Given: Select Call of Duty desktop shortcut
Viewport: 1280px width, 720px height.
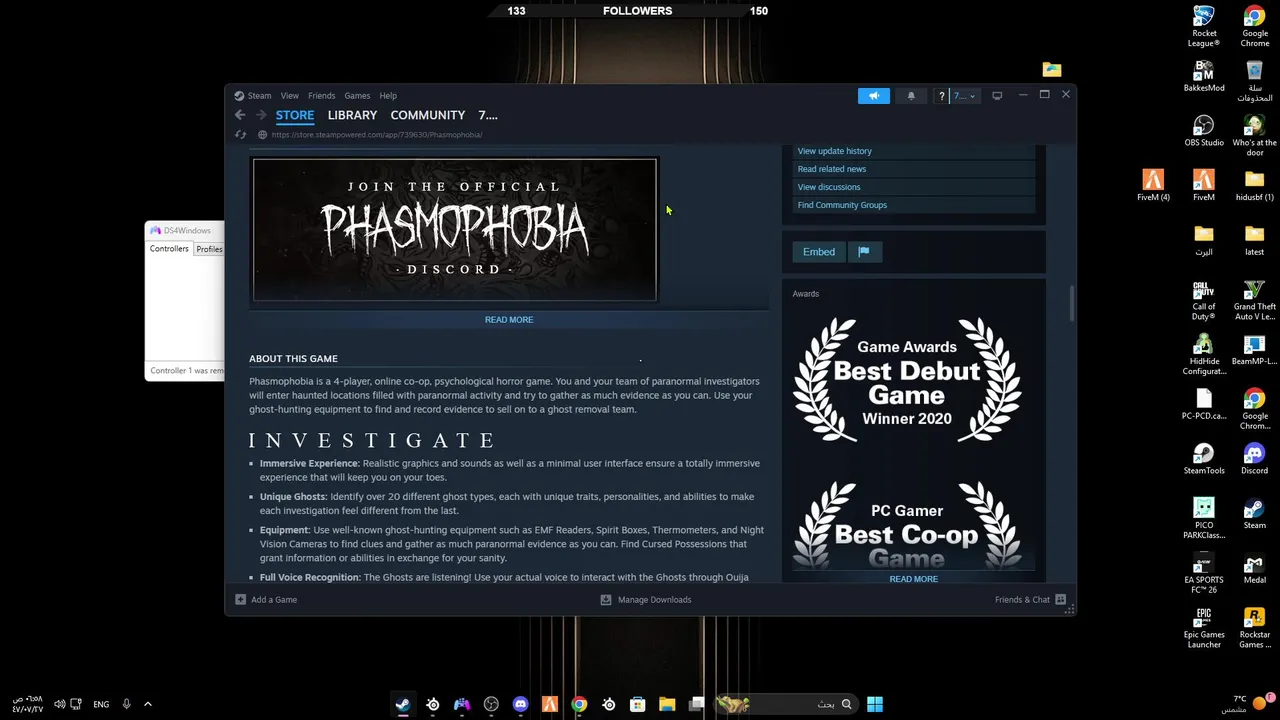Looking at the screenshot, I should [x=1204, y=300].
